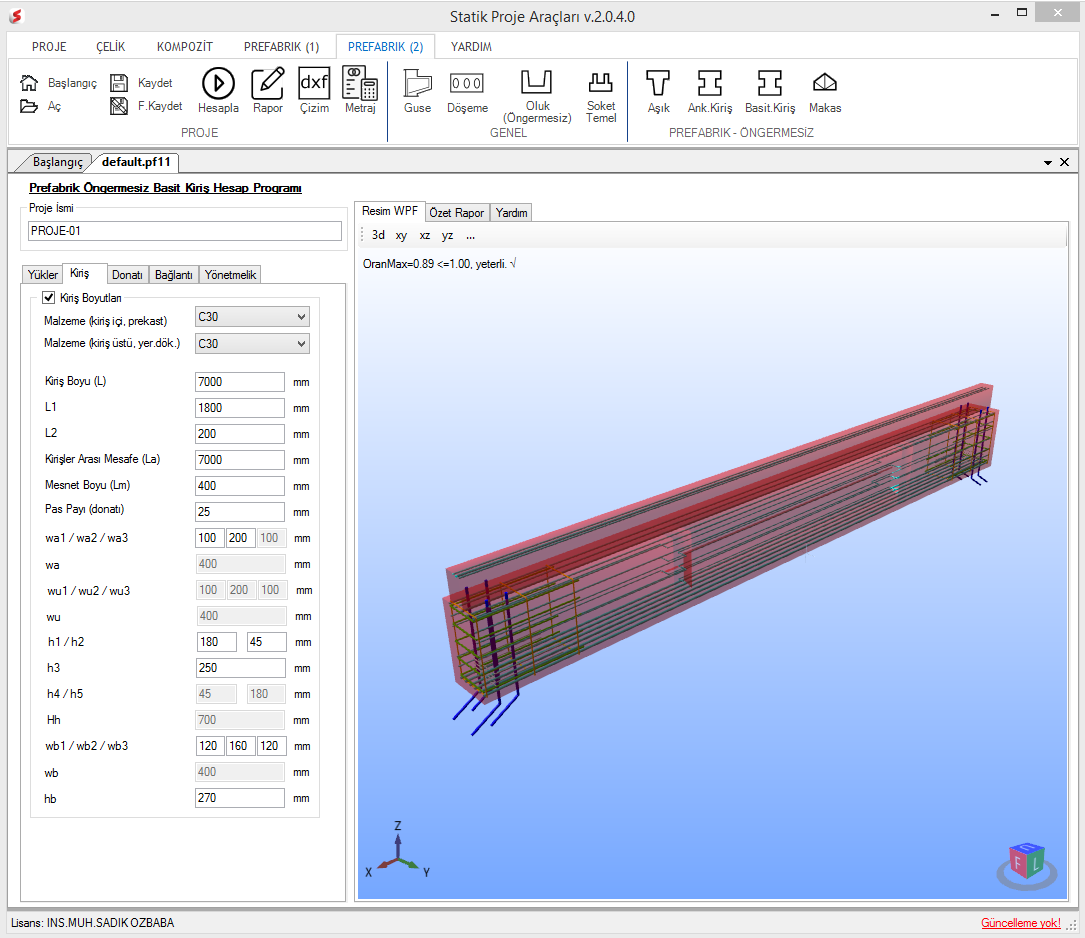Open Oluk (Öngermesiz) gutter tool

point(537,82)
